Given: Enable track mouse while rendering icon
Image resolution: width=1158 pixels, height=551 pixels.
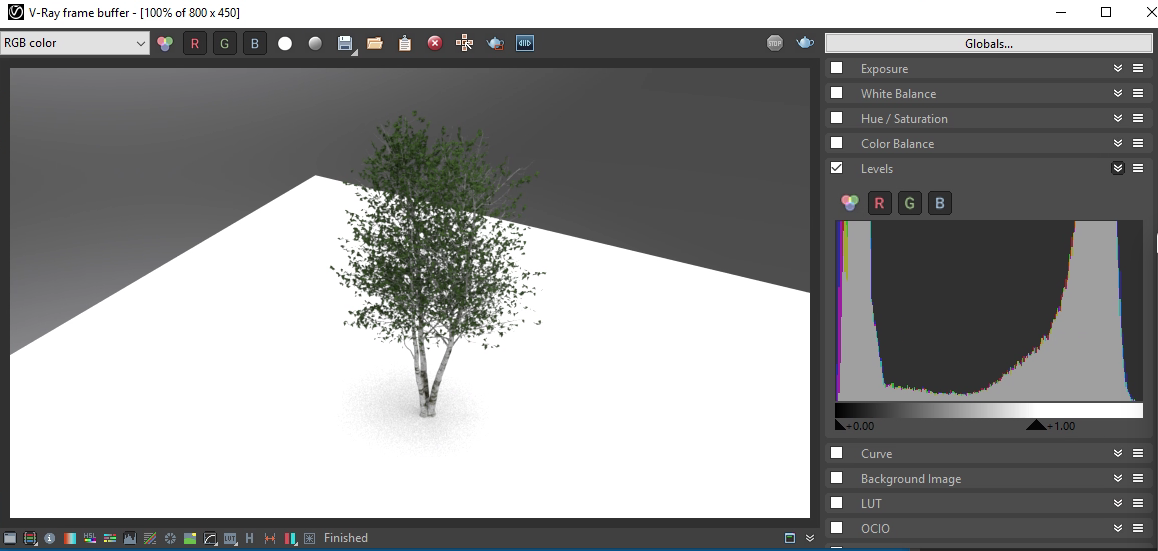Looking at the screenshot, I should (x=465, y=44).
